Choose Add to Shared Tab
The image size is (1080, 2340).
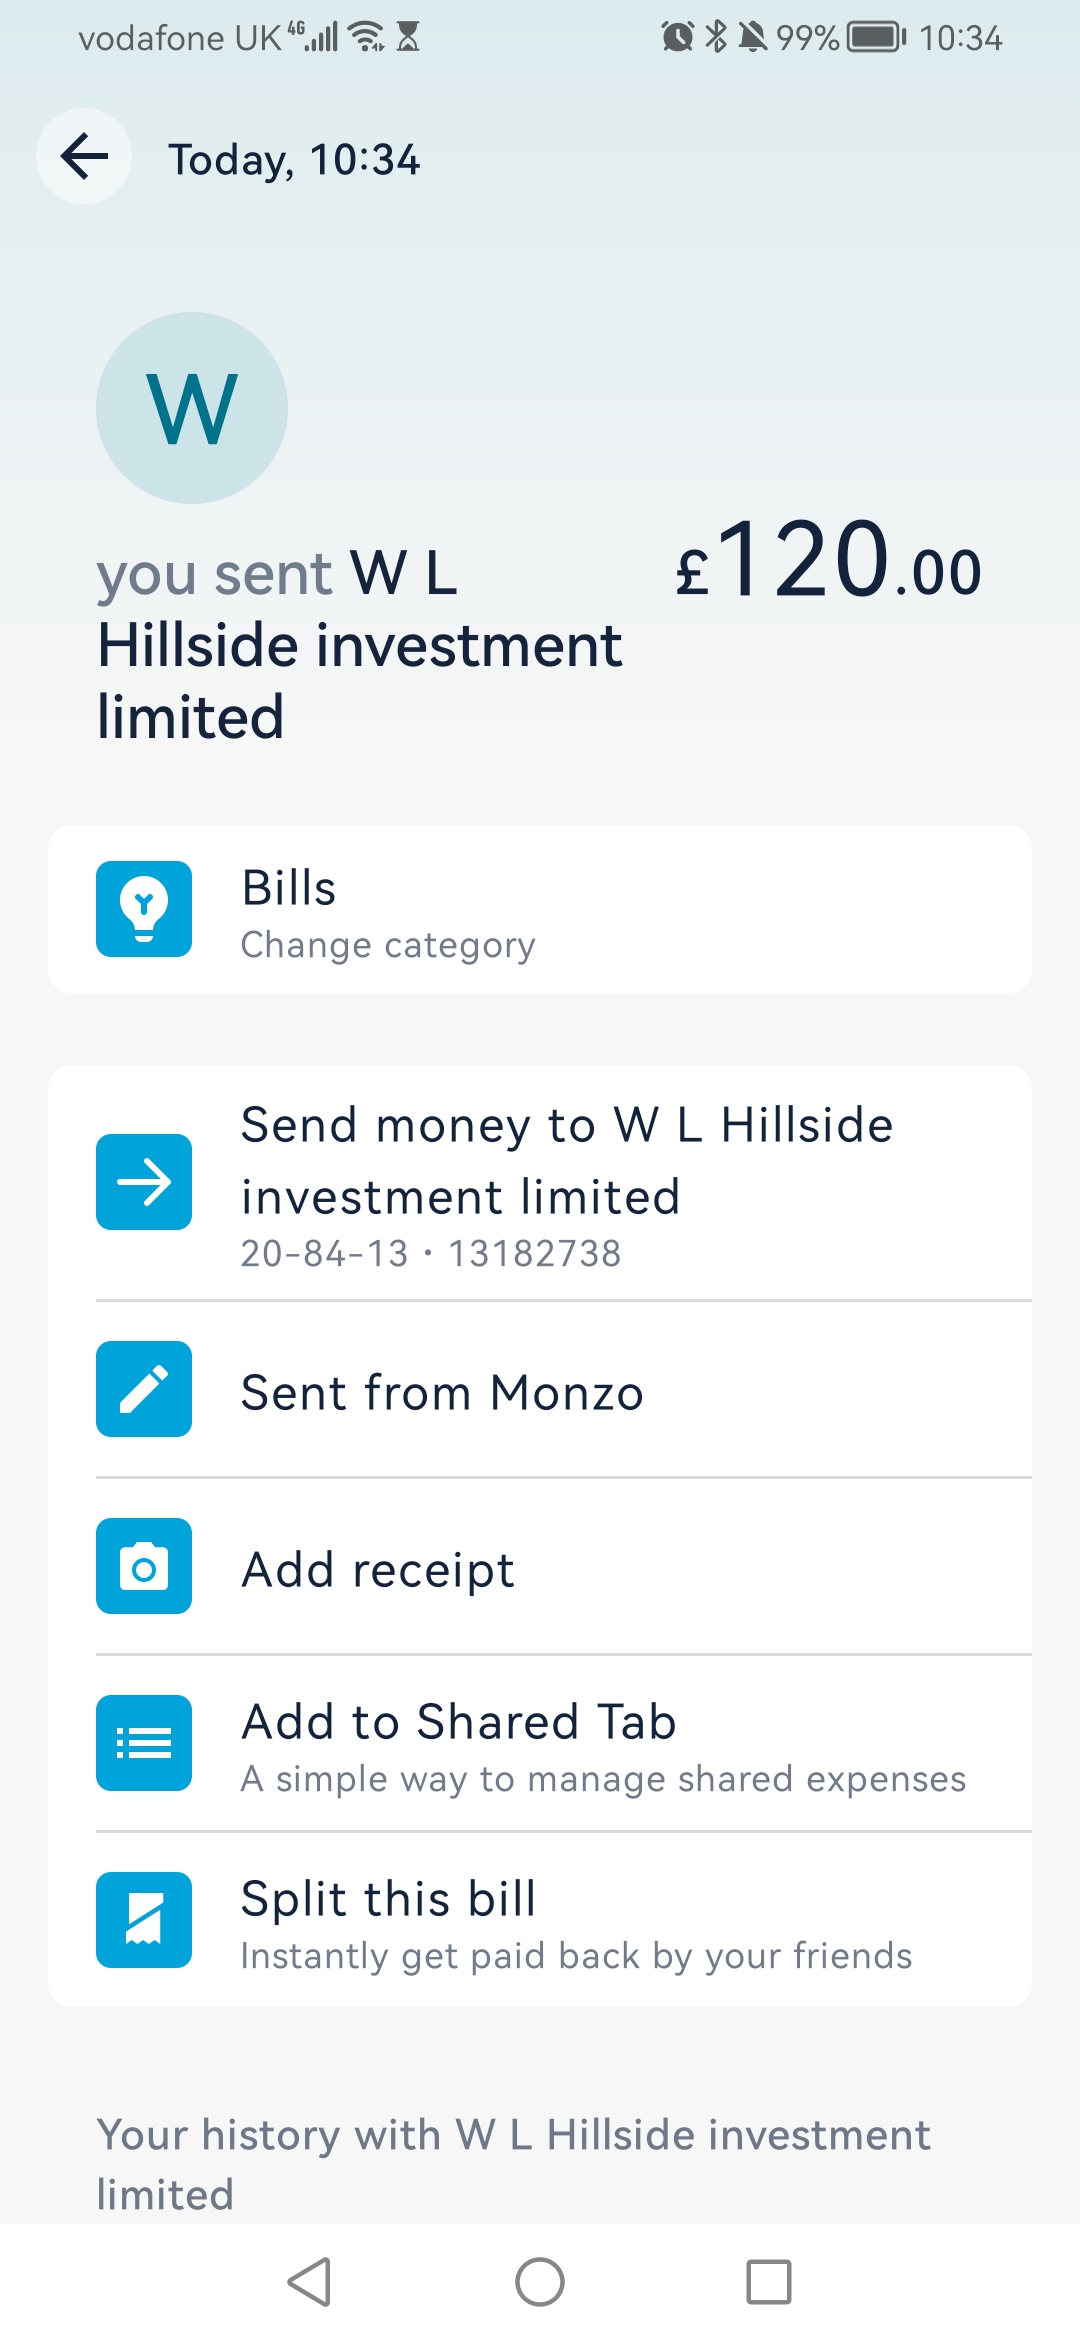(458, 1722)
